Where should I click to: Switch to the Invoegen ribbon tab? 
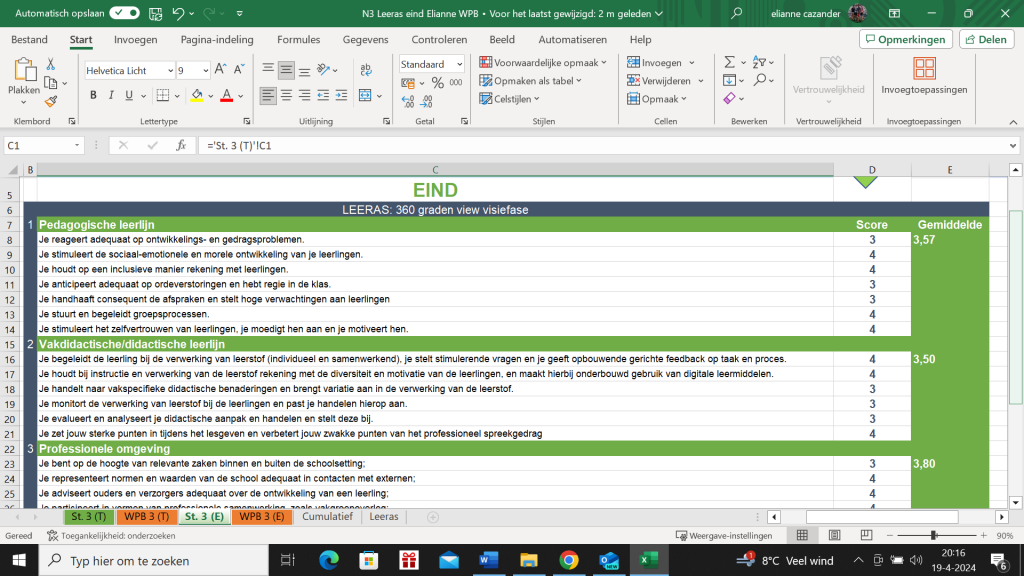137,39
